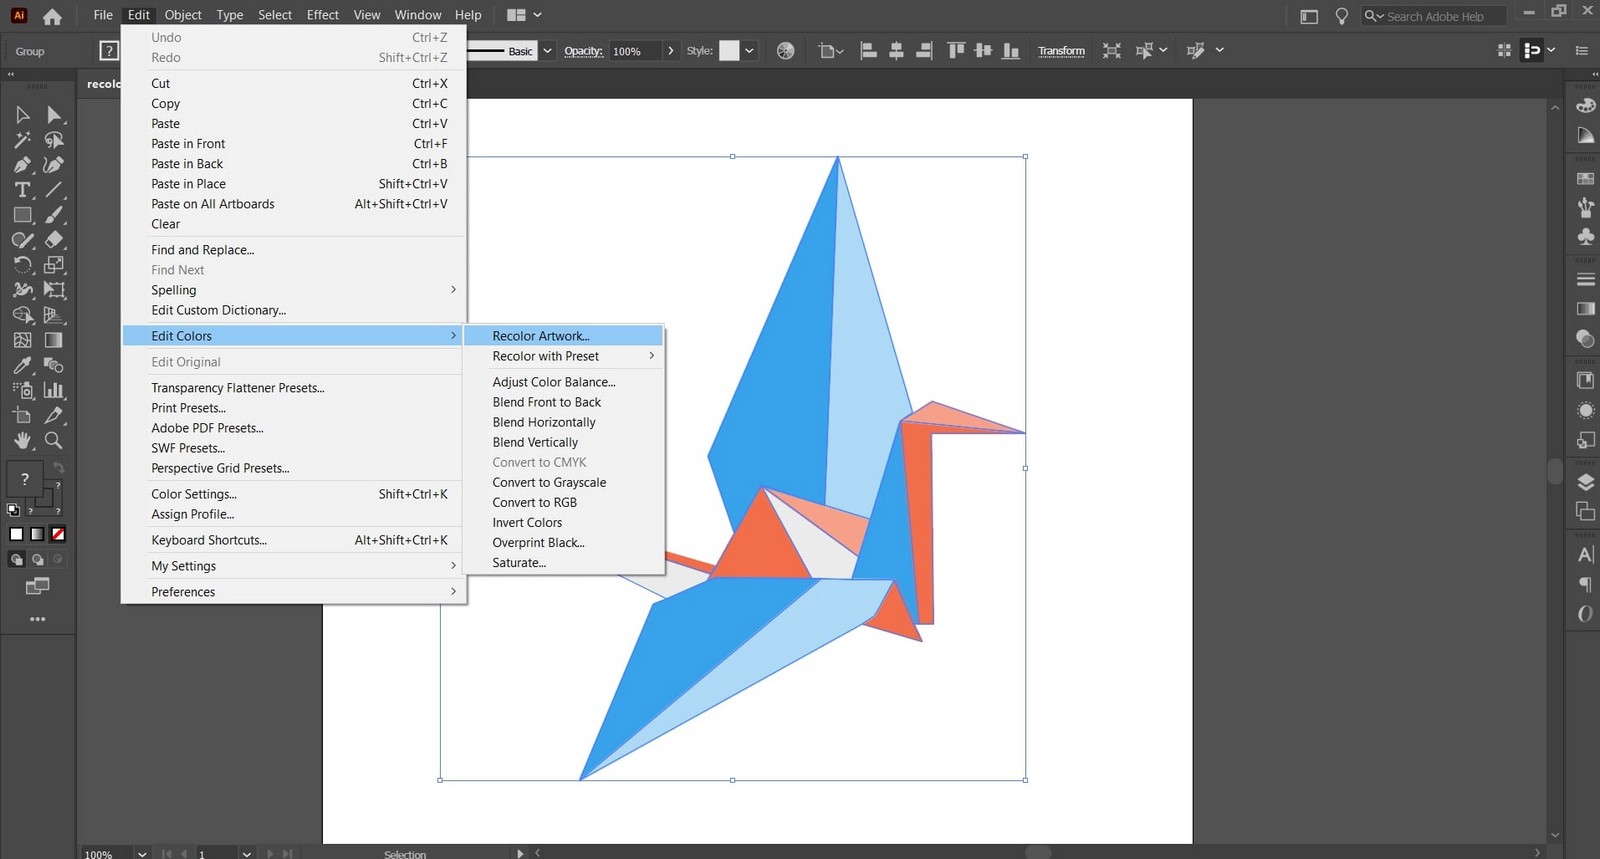Screen dimensions: 1600x859
Task: Open the Character panel icon
Action: pos(1585,554)
